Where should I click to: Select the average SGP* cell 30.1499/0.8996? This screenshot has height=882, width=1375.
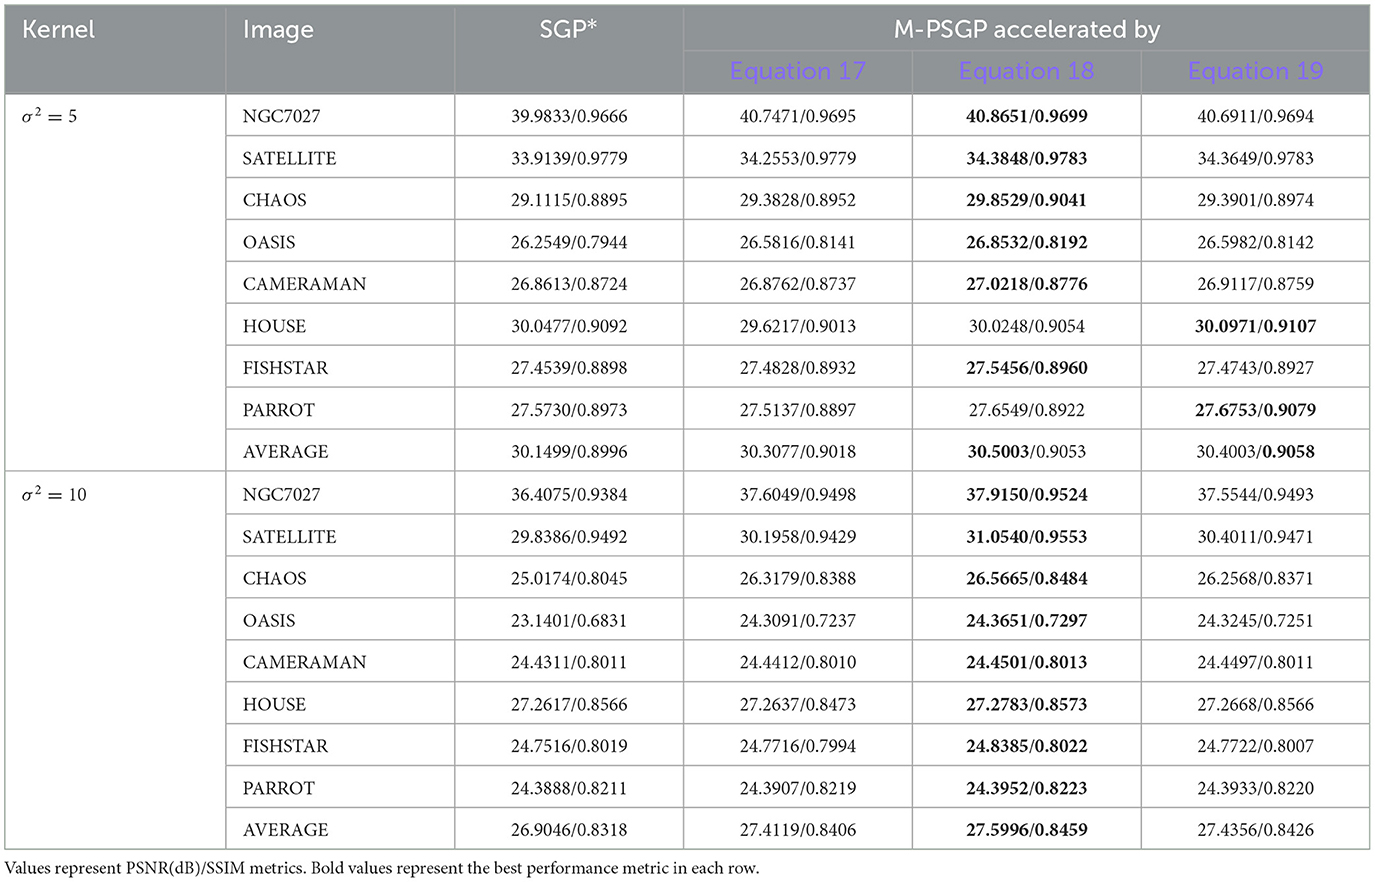tap(569, 452)
